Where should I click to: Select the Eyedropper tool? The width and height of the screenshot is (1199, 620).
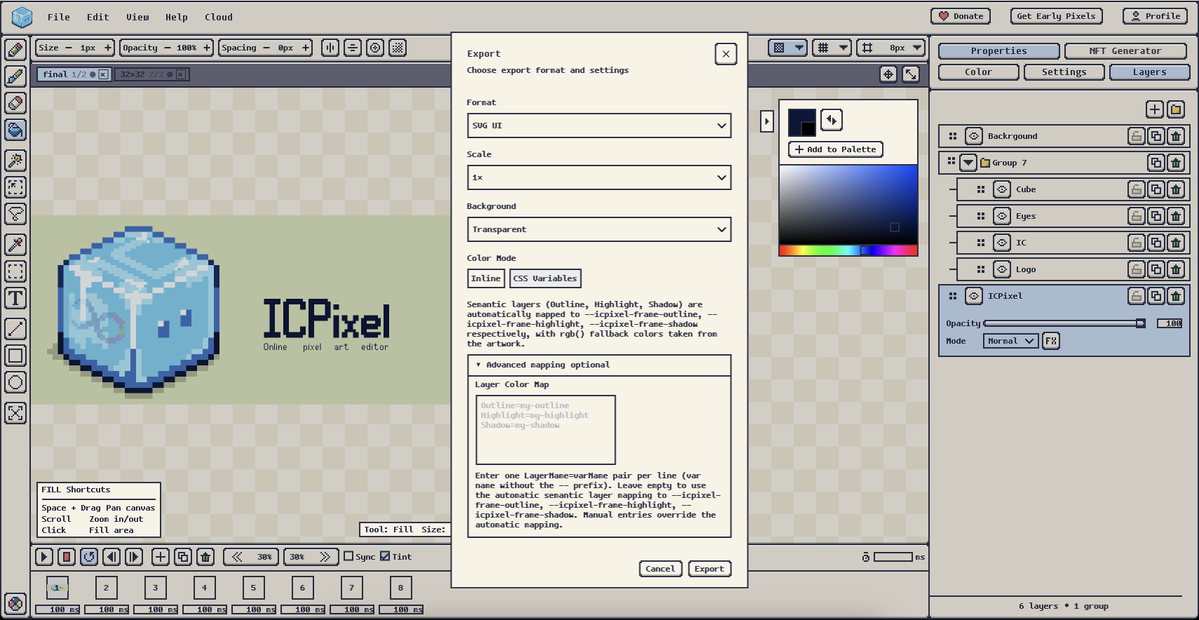(15, 245)
